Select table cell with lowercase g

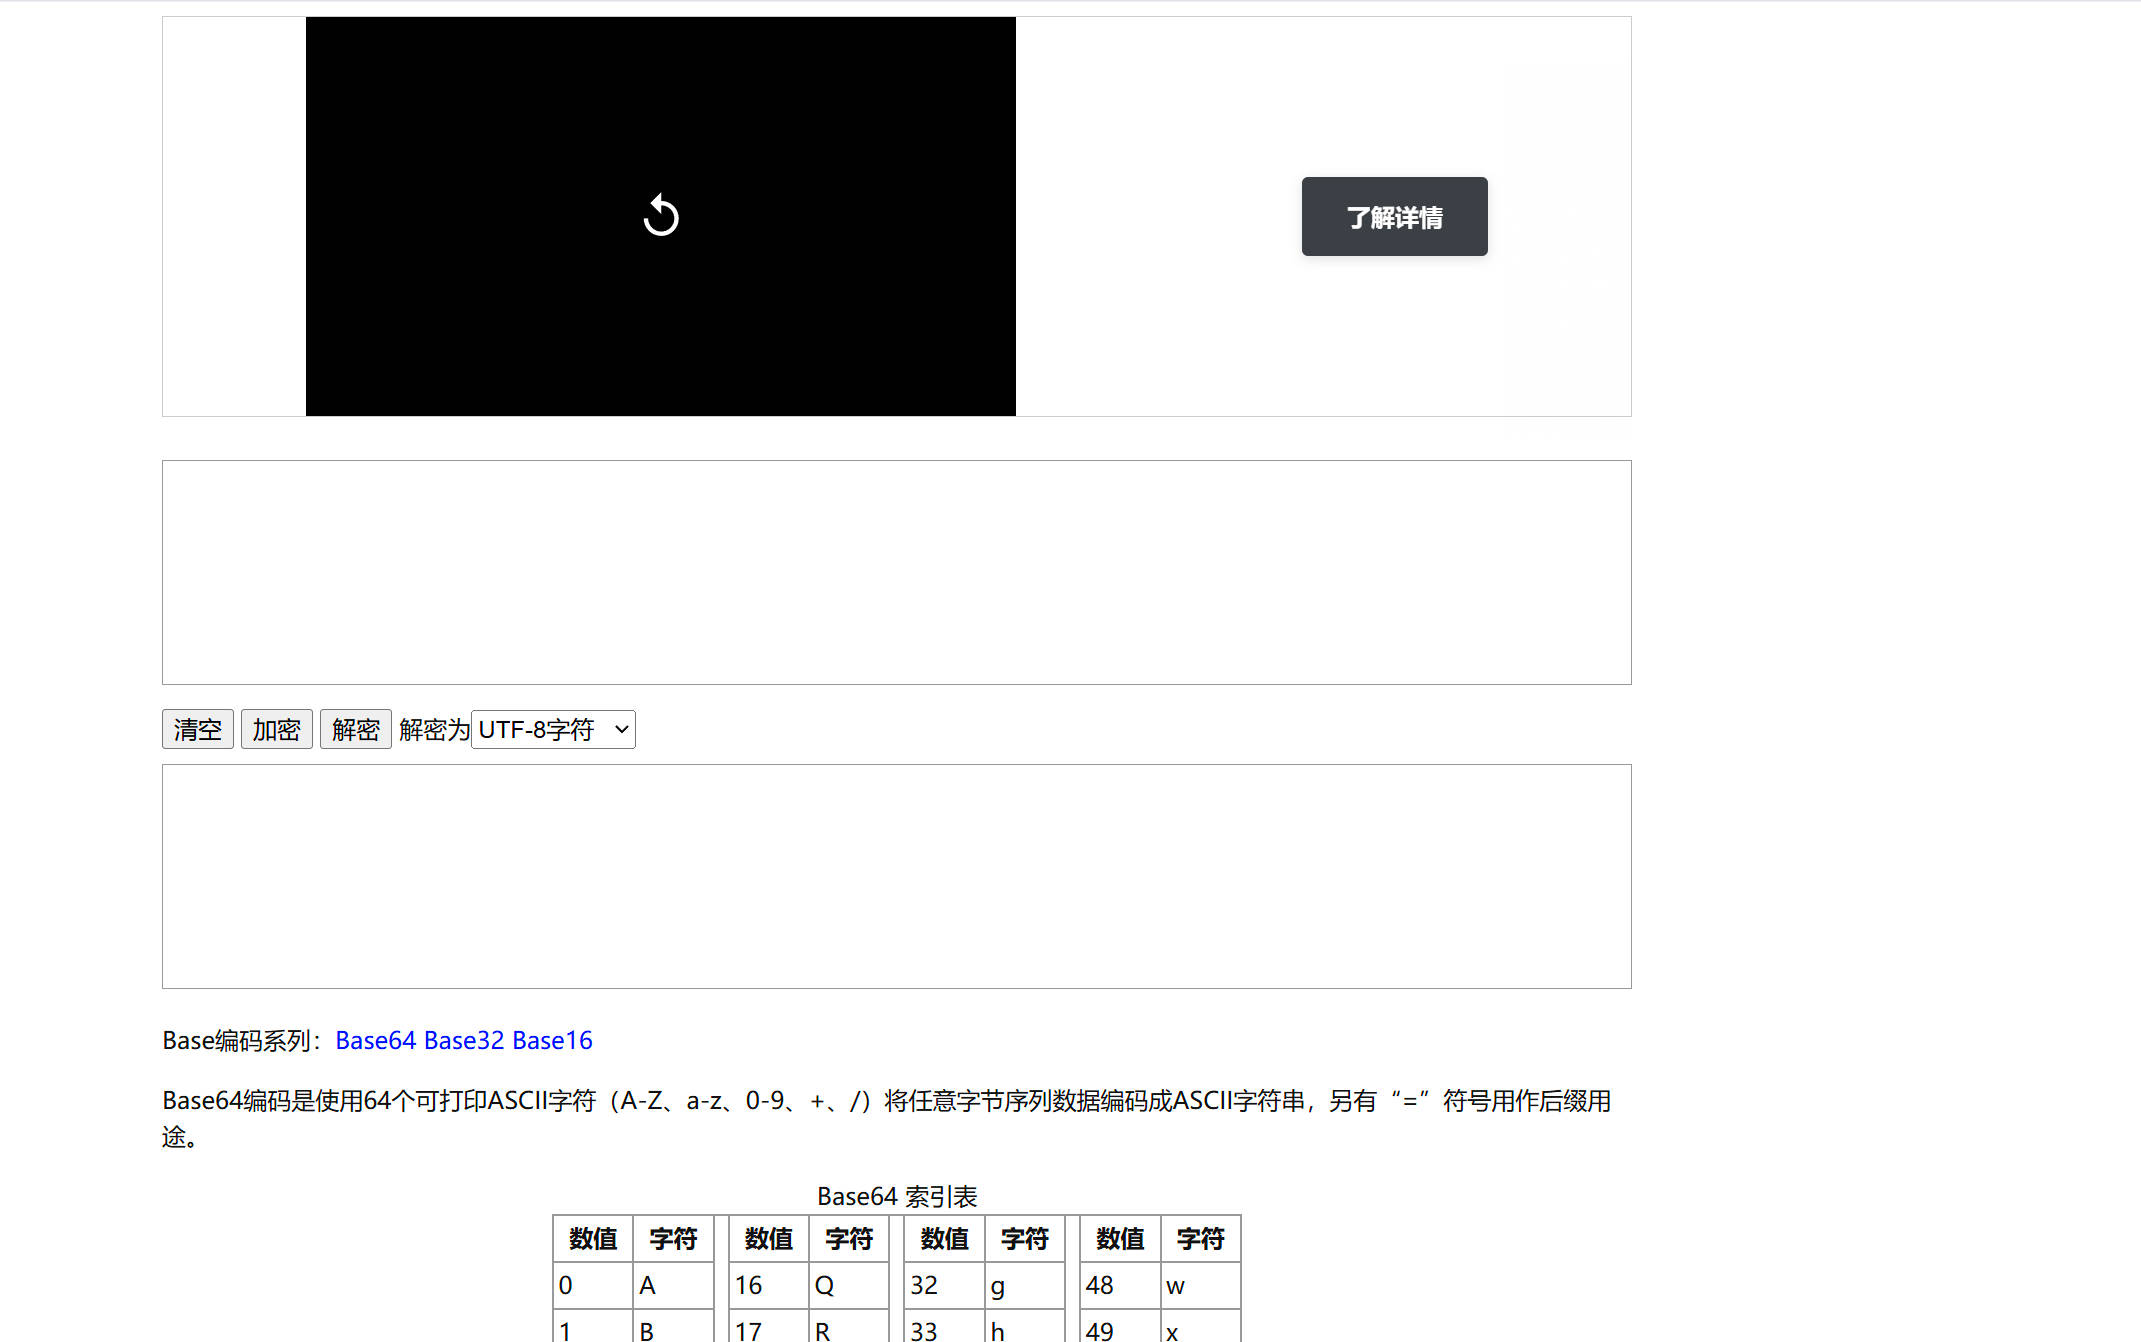pos(1023,1285)
